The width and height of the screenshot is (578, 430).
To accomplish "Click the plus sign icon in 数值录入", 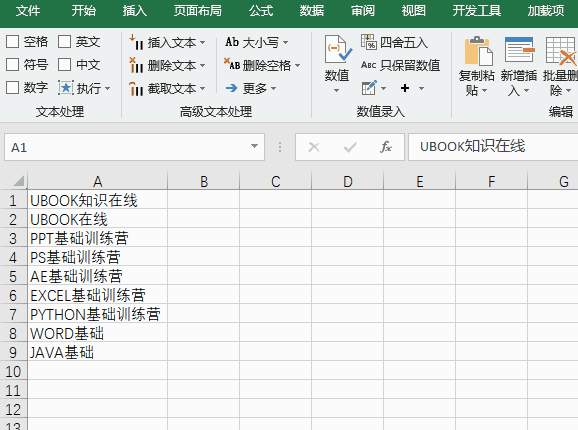I will pos(405,88).
